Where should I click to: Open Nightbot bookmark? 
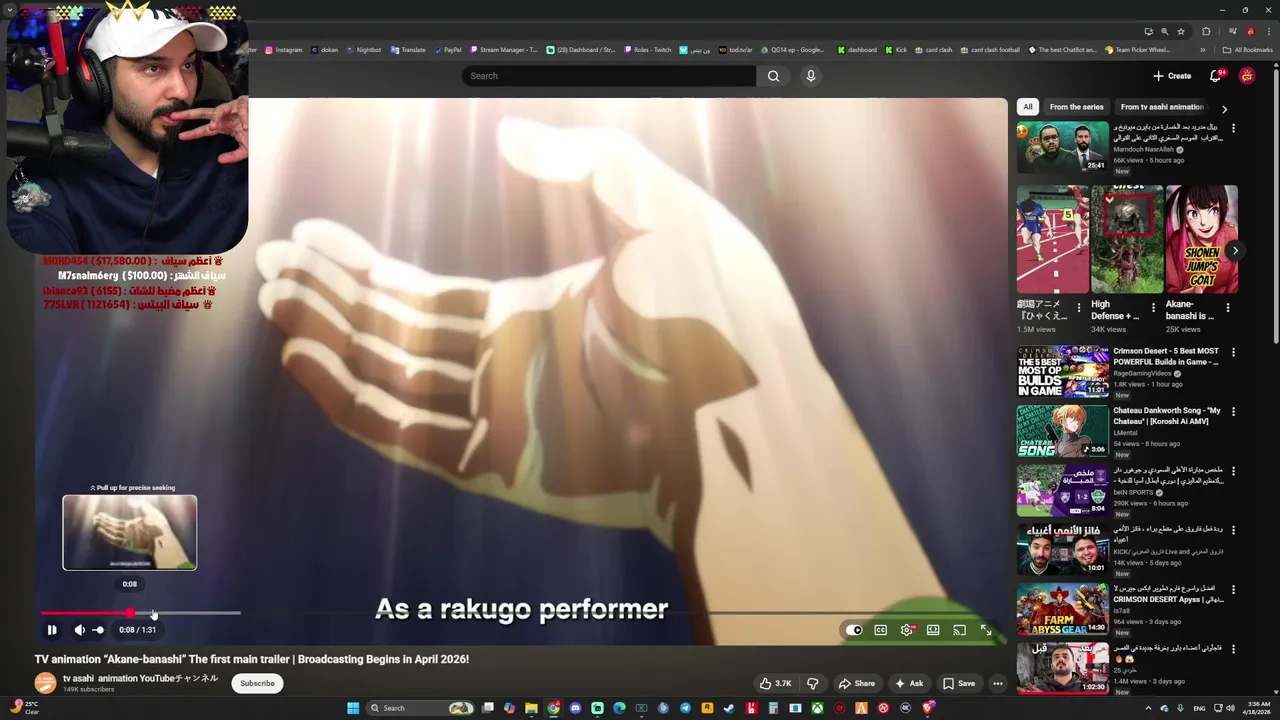coord(363,50)
